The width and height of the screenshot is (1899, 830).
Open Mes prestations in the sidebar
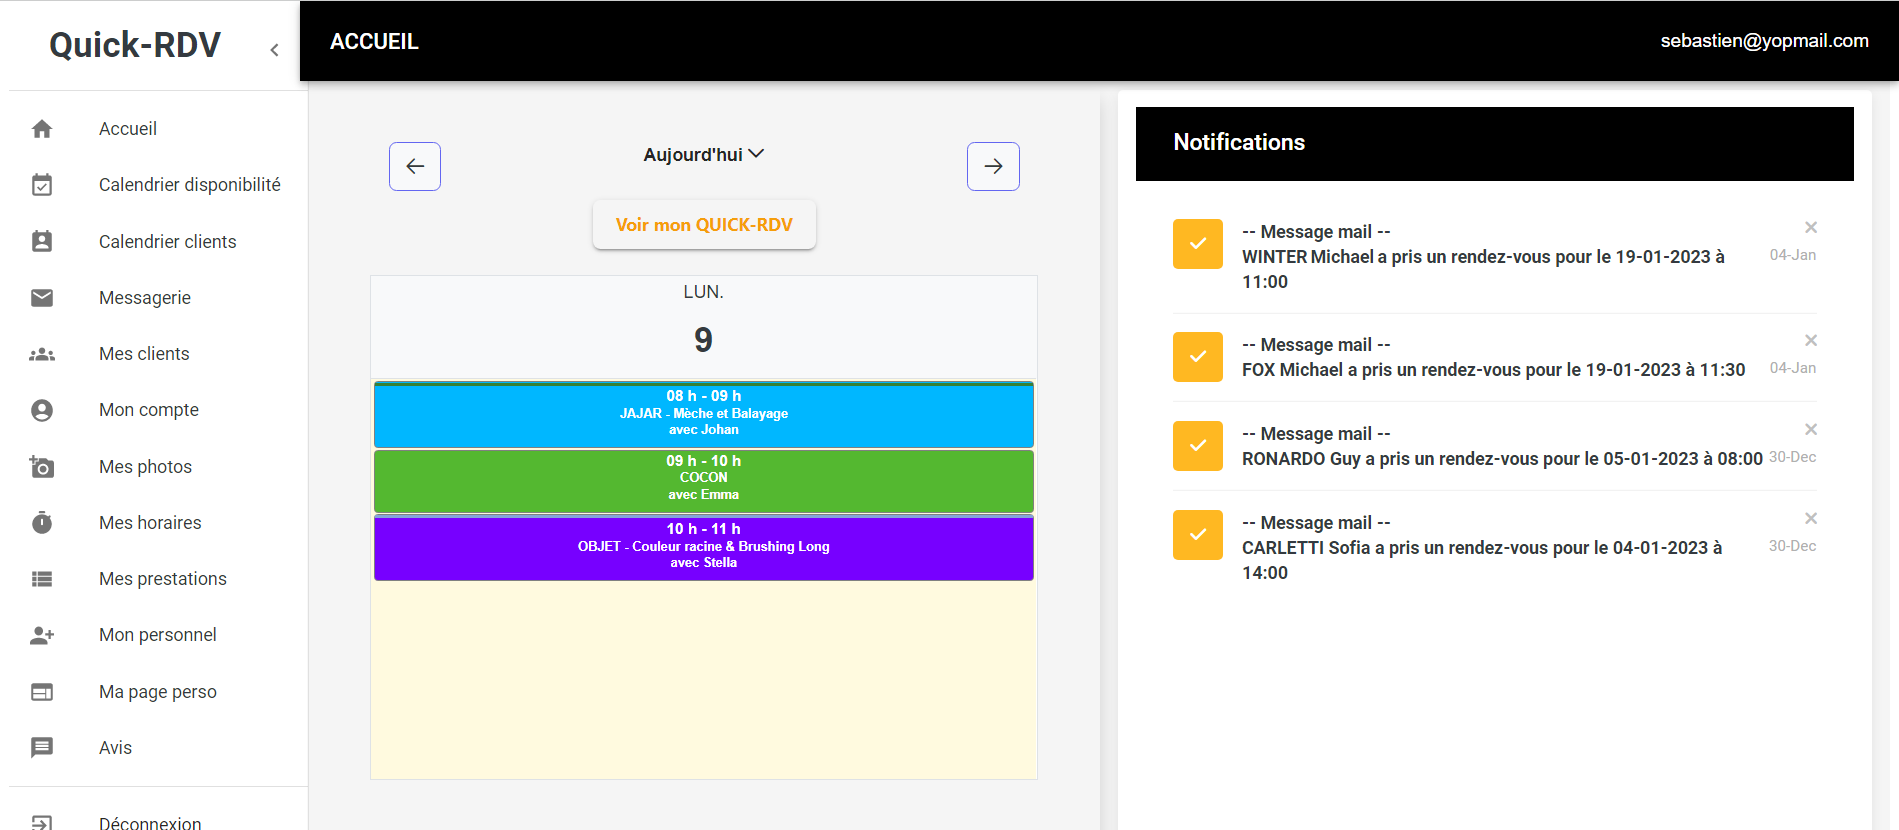coord(162,579)
